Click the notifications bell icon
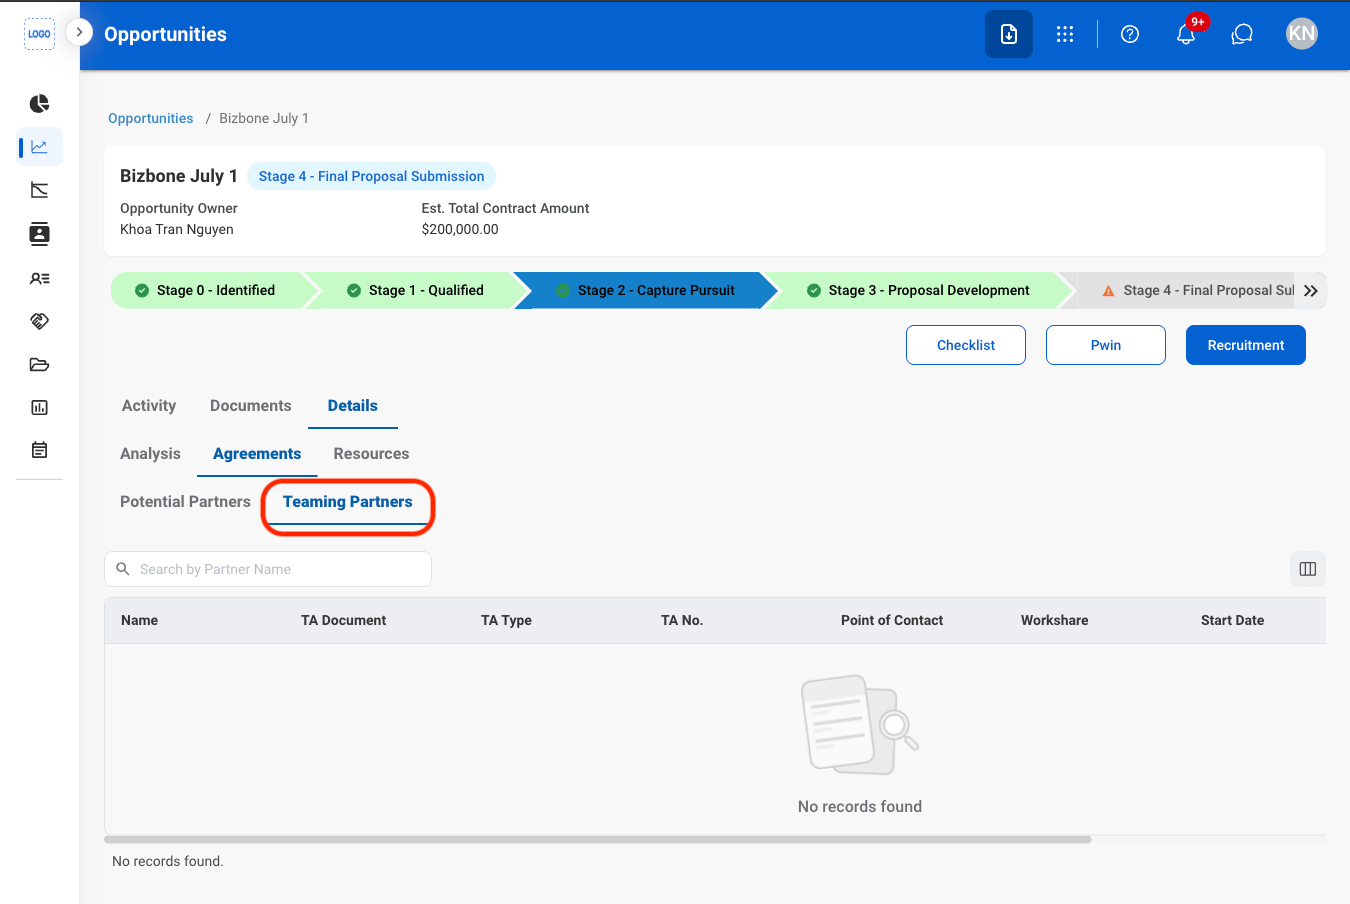The width and height of the screenshot is (1350, 904). (x=1186, y=34)
